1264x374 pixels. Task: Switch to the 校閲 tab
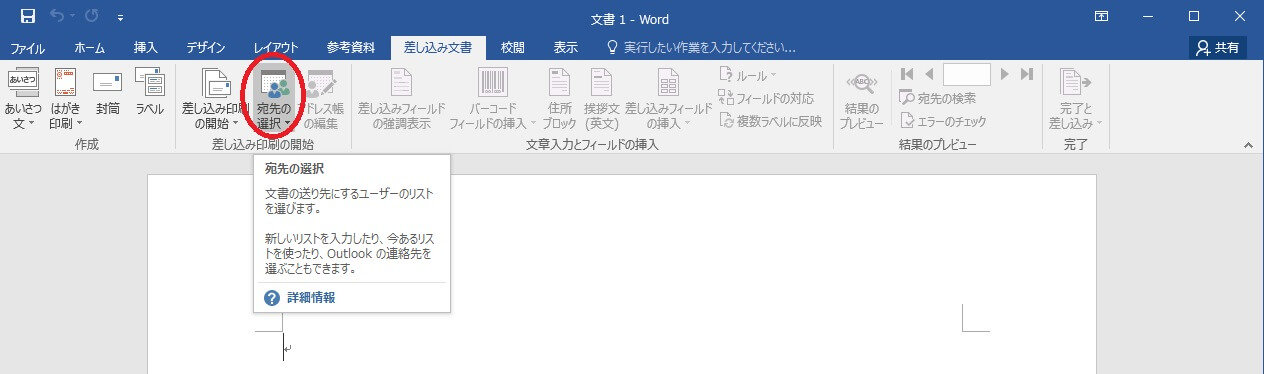pos(513,47)
